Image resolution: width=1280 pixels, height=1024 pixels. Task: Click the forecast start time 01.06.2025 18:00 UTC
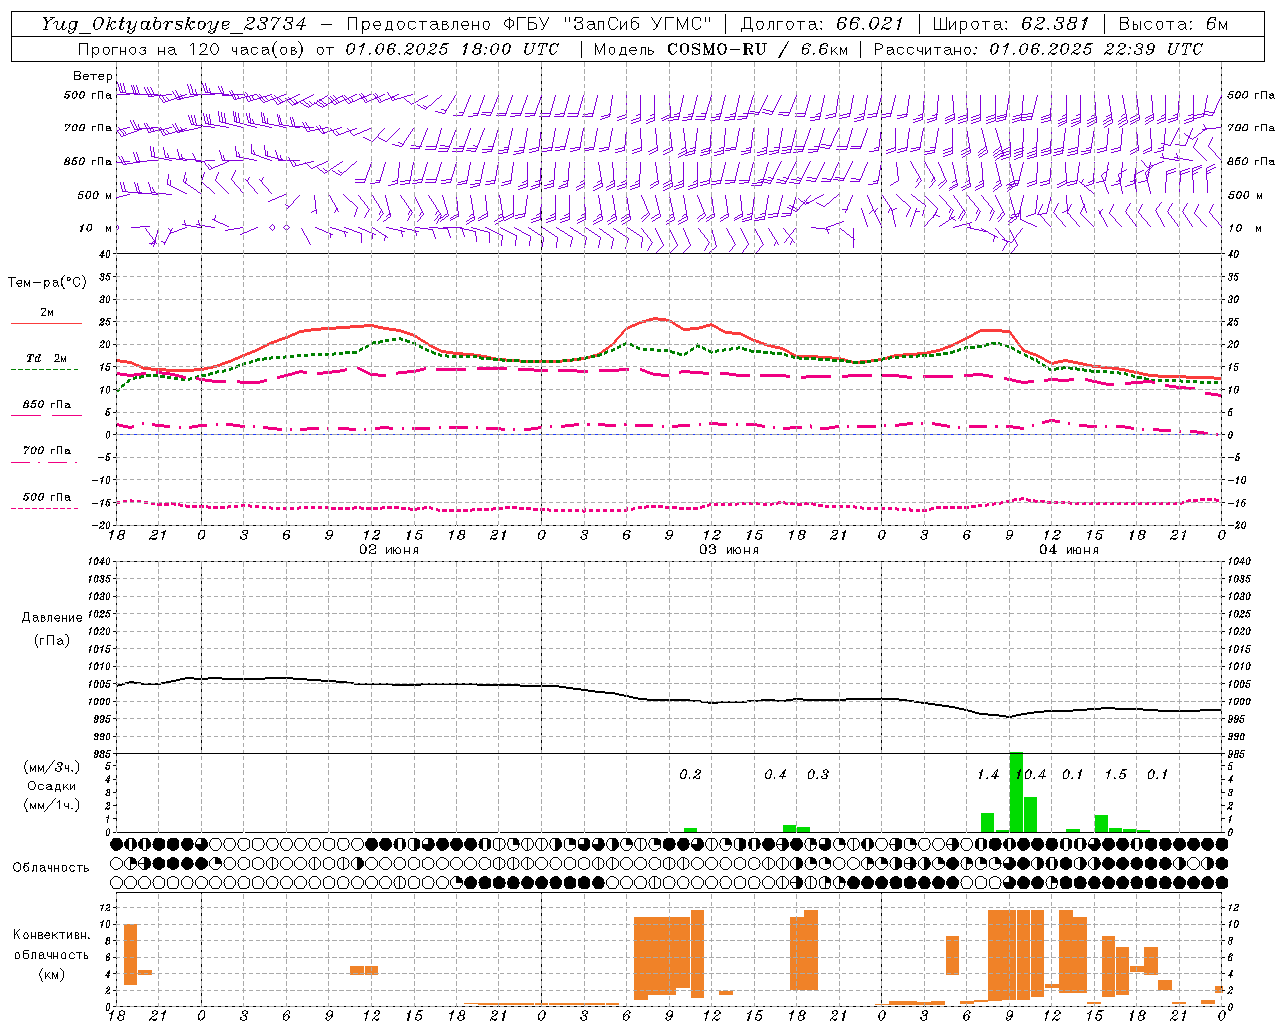(452, 49)
